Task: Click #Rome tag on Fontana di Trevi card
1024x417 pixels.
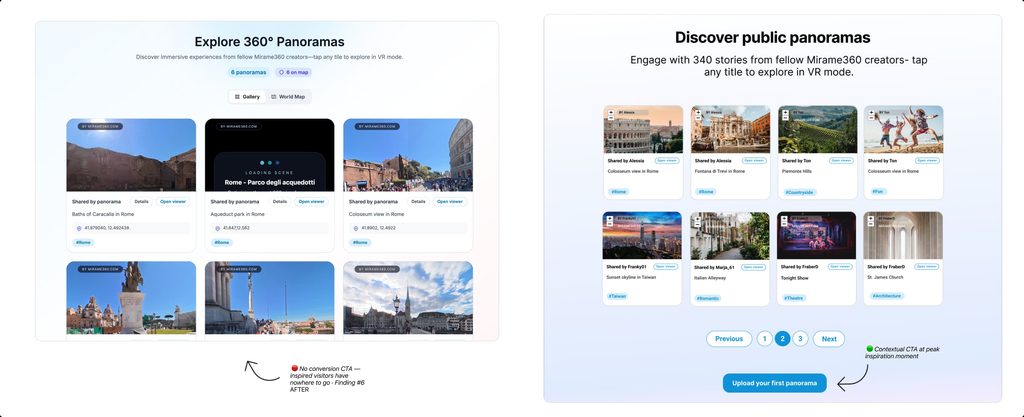Action: pos(705,192)
